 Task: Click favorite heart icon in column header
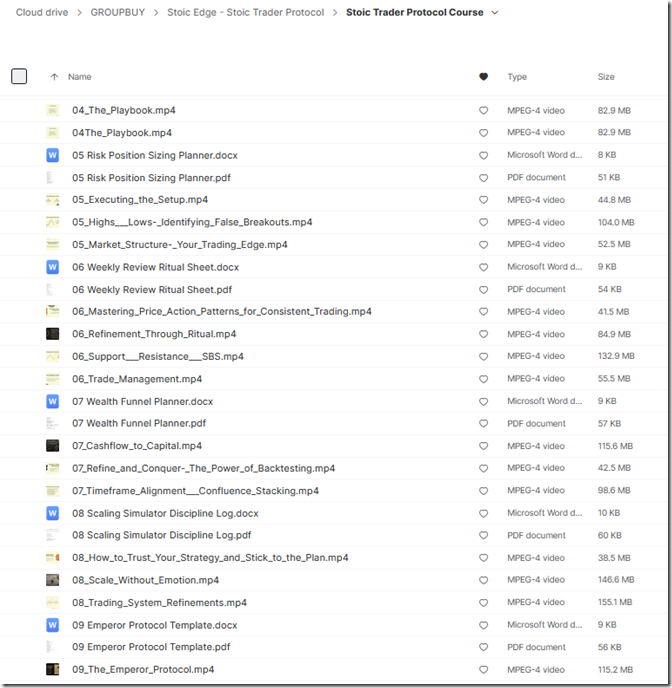pos(484,77)
